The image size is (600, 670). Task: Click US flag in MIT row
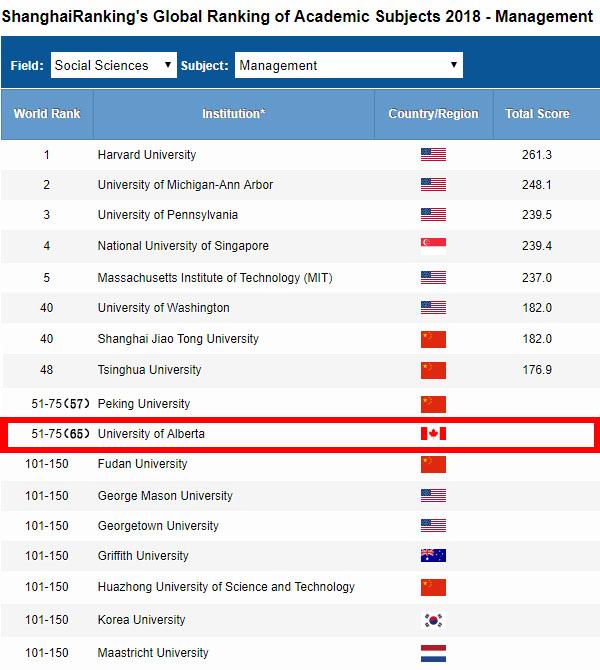(x=433, y=278)
